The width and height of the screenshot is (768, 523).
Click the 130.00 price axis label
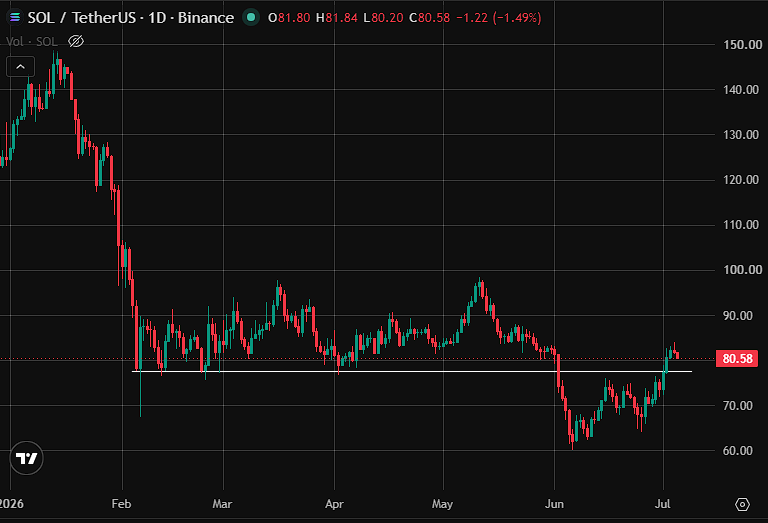[741, 135]
